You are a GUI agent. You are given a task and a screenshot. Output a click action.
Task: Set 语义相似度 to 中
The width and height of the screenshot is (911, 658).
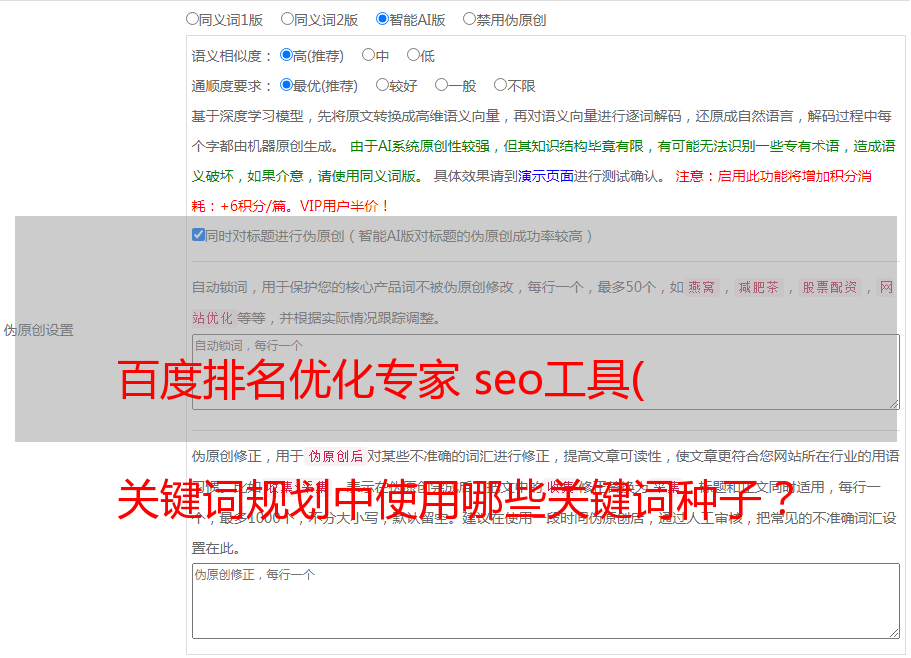[x=368, y=55]
